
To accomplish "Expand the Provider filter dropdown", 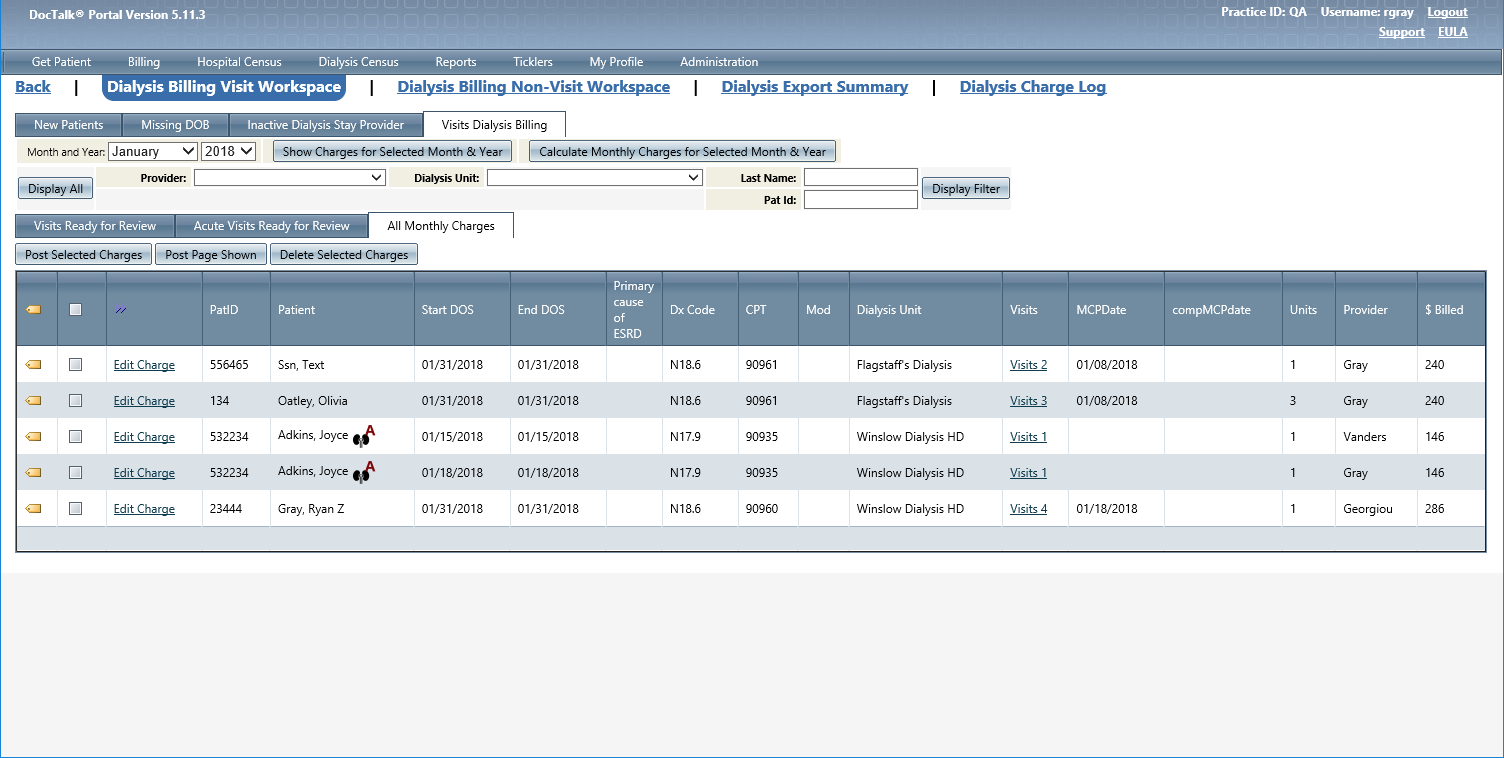I will [289, 178].
